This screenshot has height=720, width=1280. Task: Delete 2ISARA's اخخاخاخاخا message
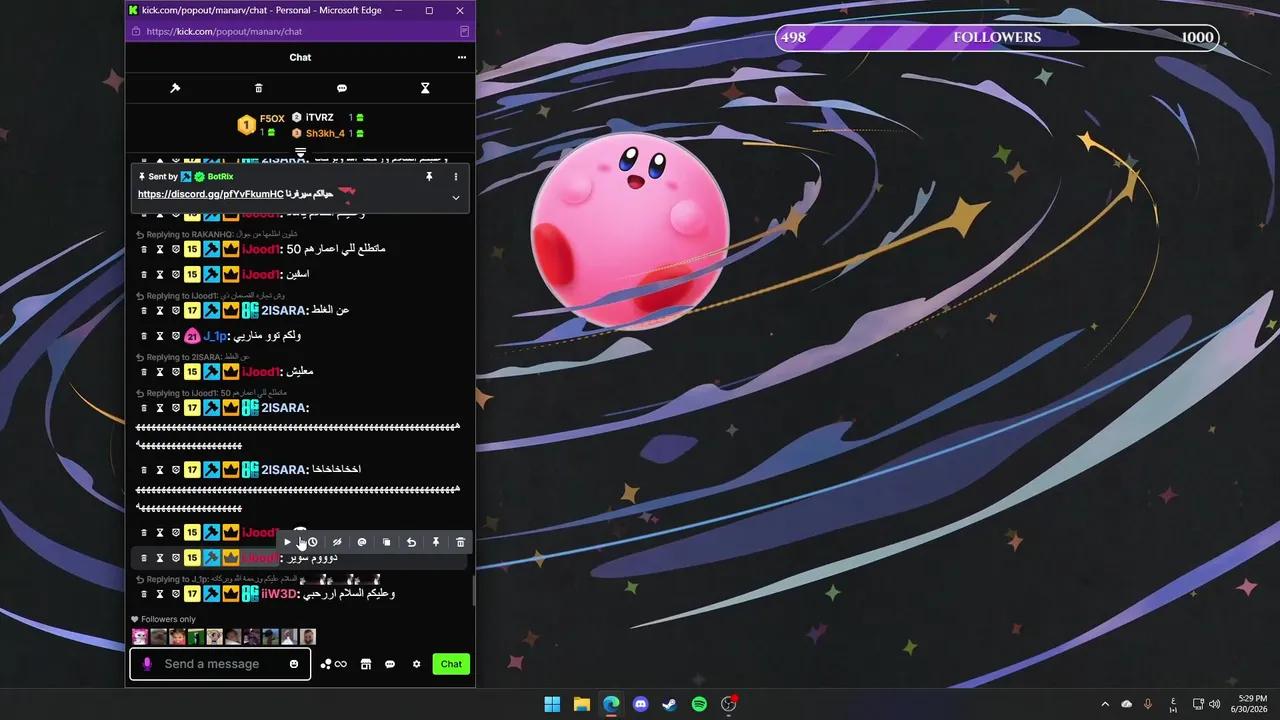(x=144, y=470)
